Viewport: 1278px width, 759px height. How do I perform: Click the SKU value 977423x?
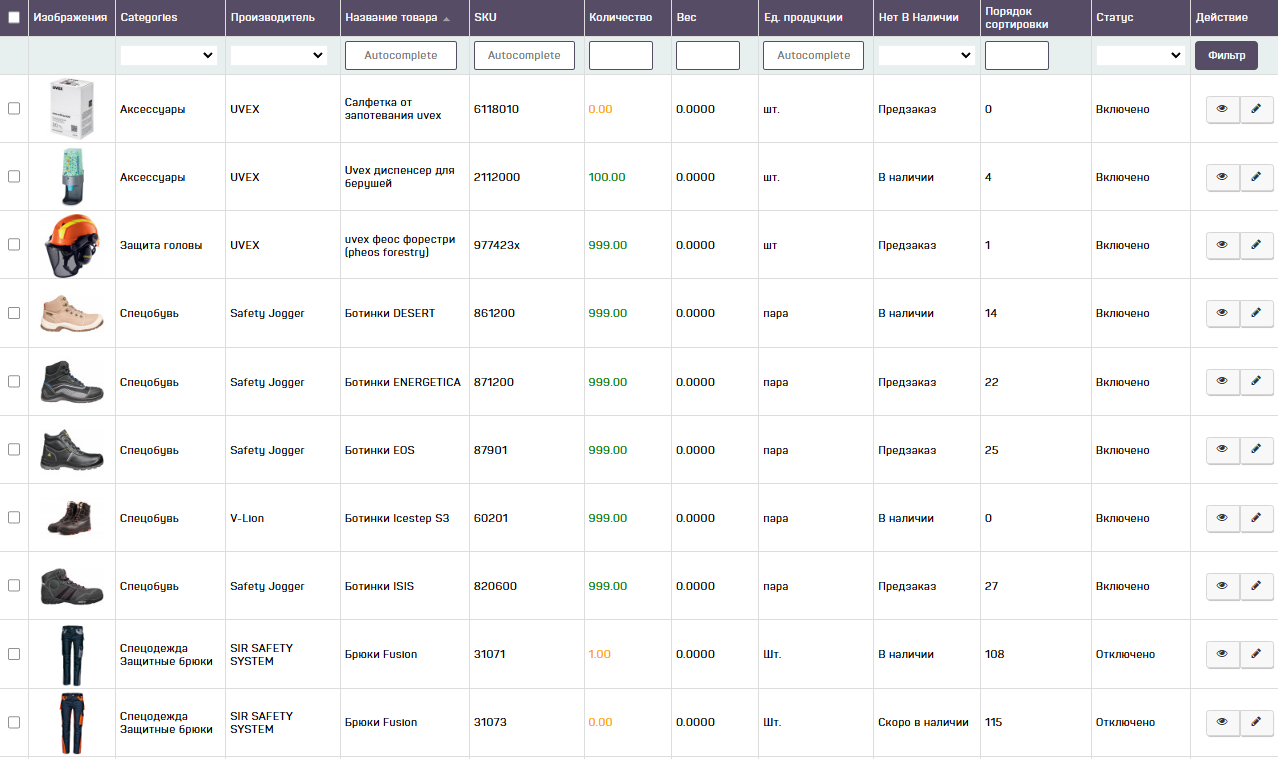tap(497, 245)
